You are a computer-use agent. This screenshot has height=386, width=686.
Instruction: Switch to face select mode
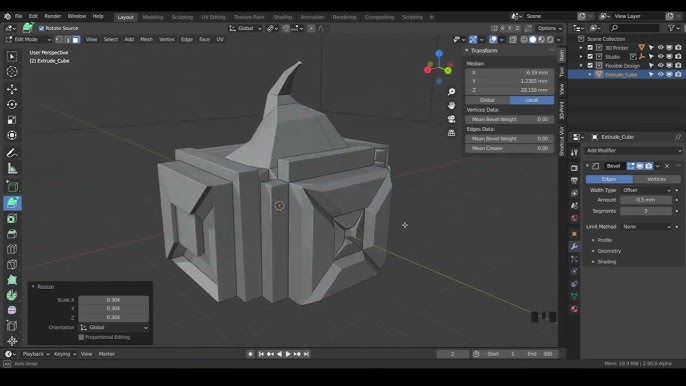(76, 39)
